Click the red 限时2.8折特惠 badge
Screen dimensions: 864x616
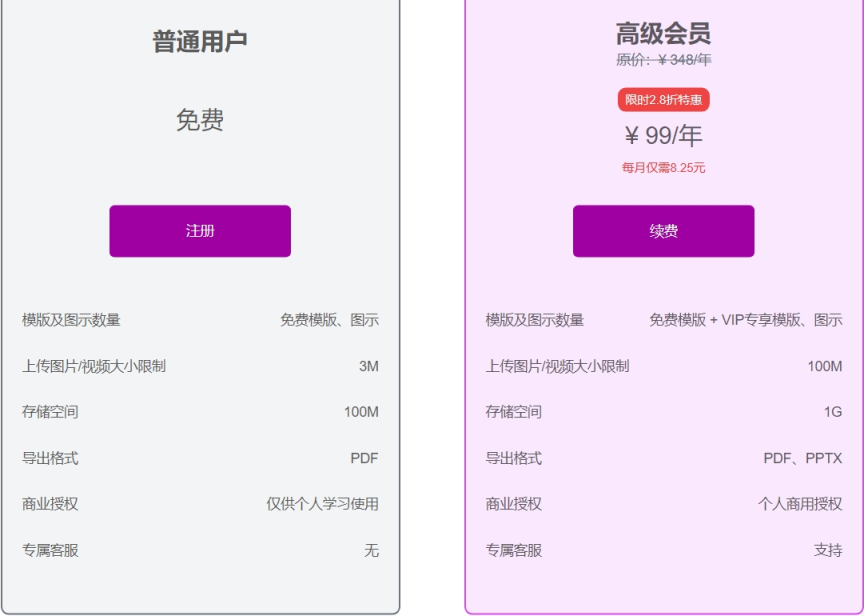(x=663, y=100)
